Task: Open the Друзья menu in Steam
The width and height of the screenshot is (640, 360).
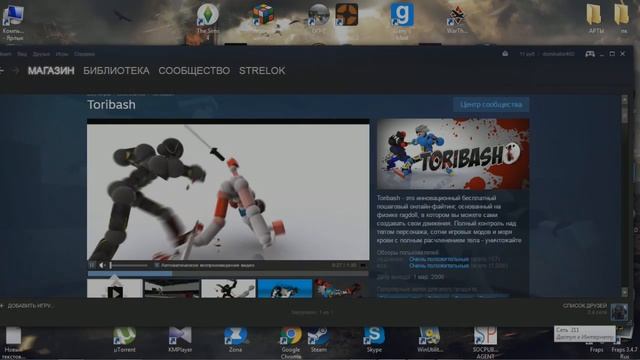Action: tap(41, 54)
